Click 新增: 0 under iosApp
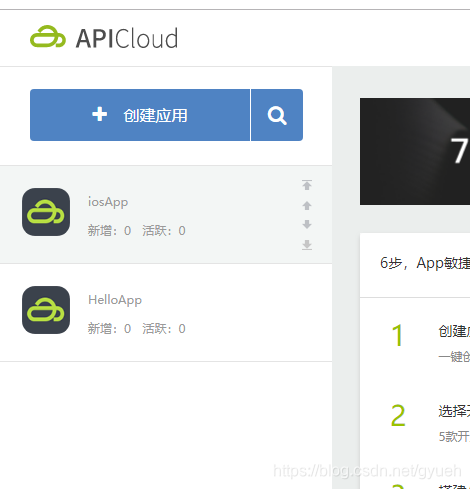Viewport: 470px width, 489px height. click(109, 230)
